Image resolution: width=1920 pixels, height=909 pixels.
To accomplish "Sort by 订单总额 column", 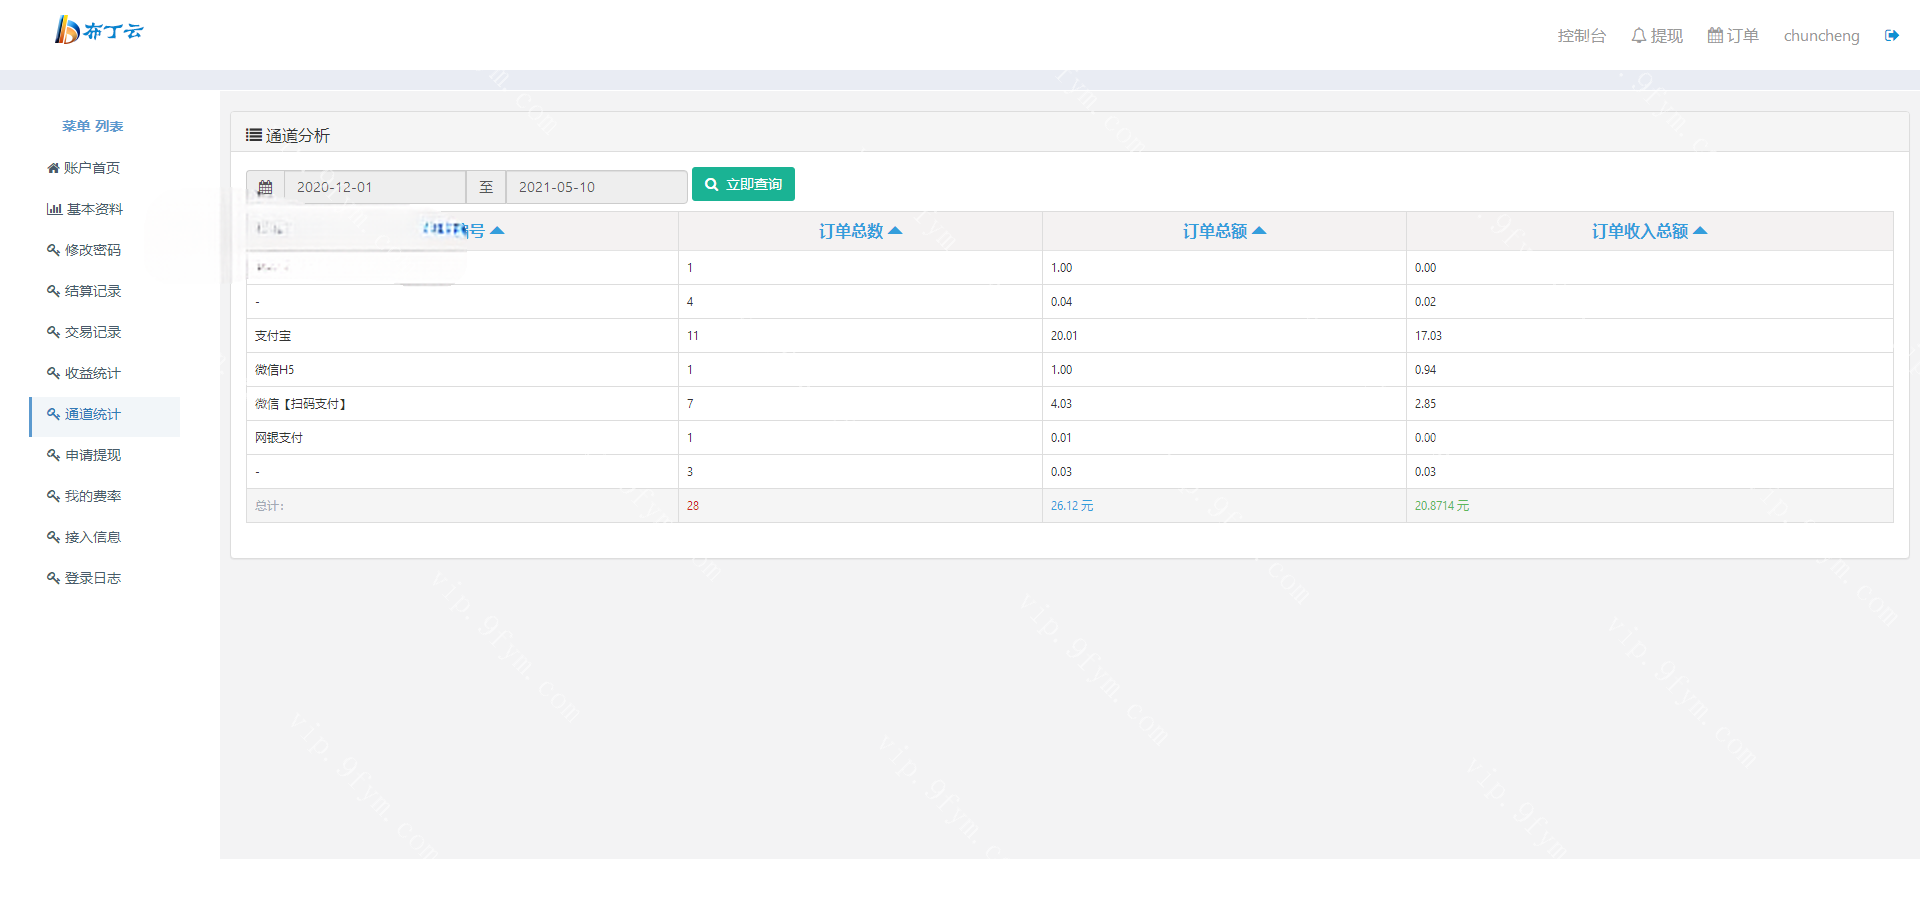I will [x=1224, y=231].
